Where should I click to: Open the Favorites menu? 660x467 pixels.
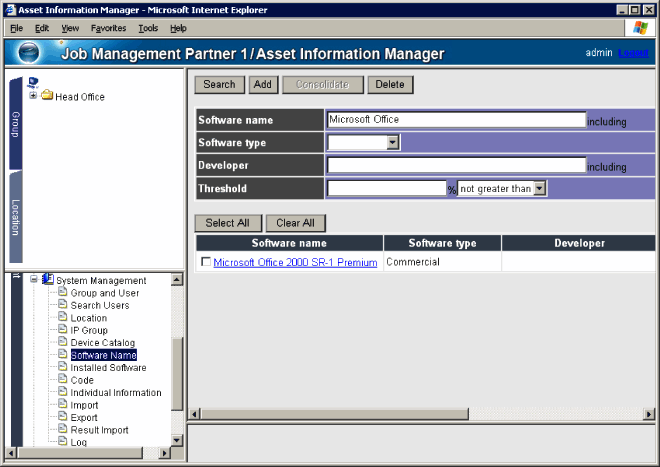coord(108,28)
